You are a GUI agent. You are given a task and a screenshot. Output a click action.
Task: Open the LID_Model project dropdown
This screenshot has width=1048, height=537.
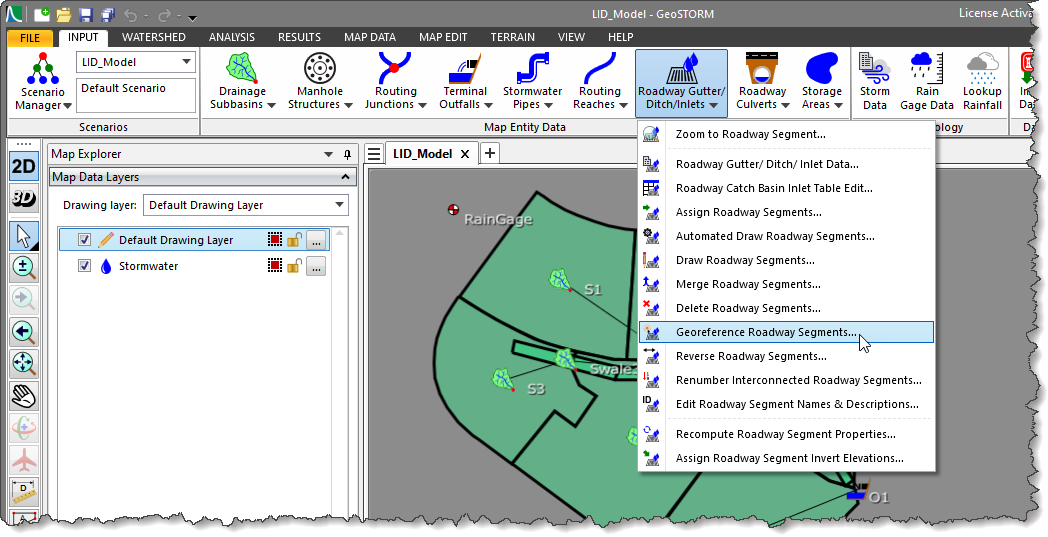point(136,62)
